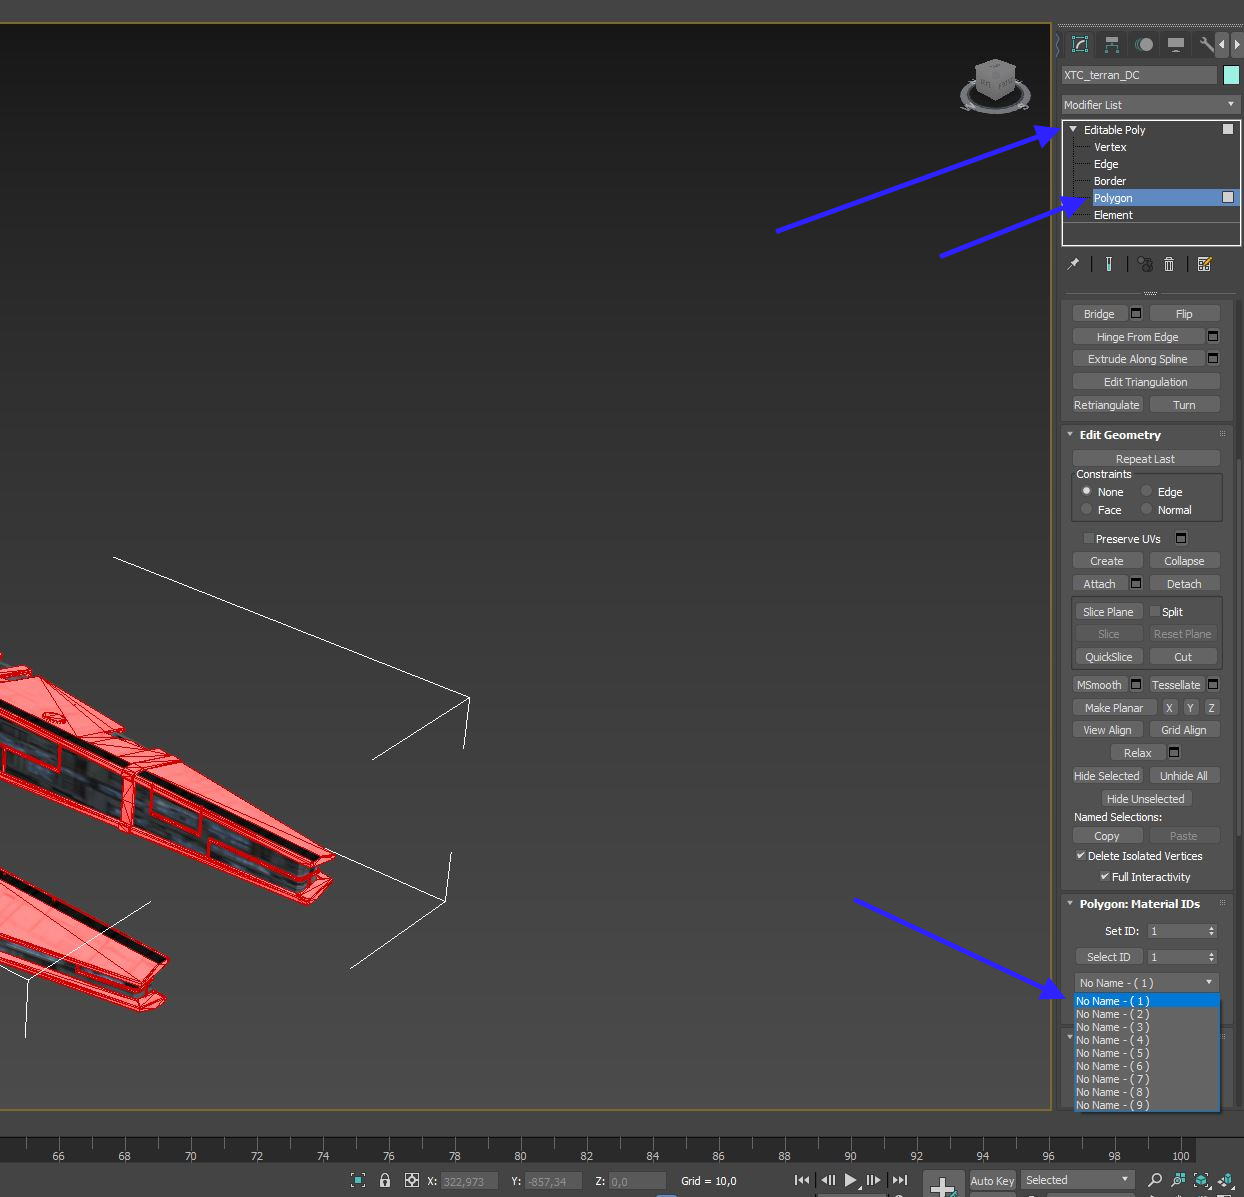The height and width of the screenshot is (1197, 1244).
Task: Open the Display panel tab
Action: (x=1176, y=44)
